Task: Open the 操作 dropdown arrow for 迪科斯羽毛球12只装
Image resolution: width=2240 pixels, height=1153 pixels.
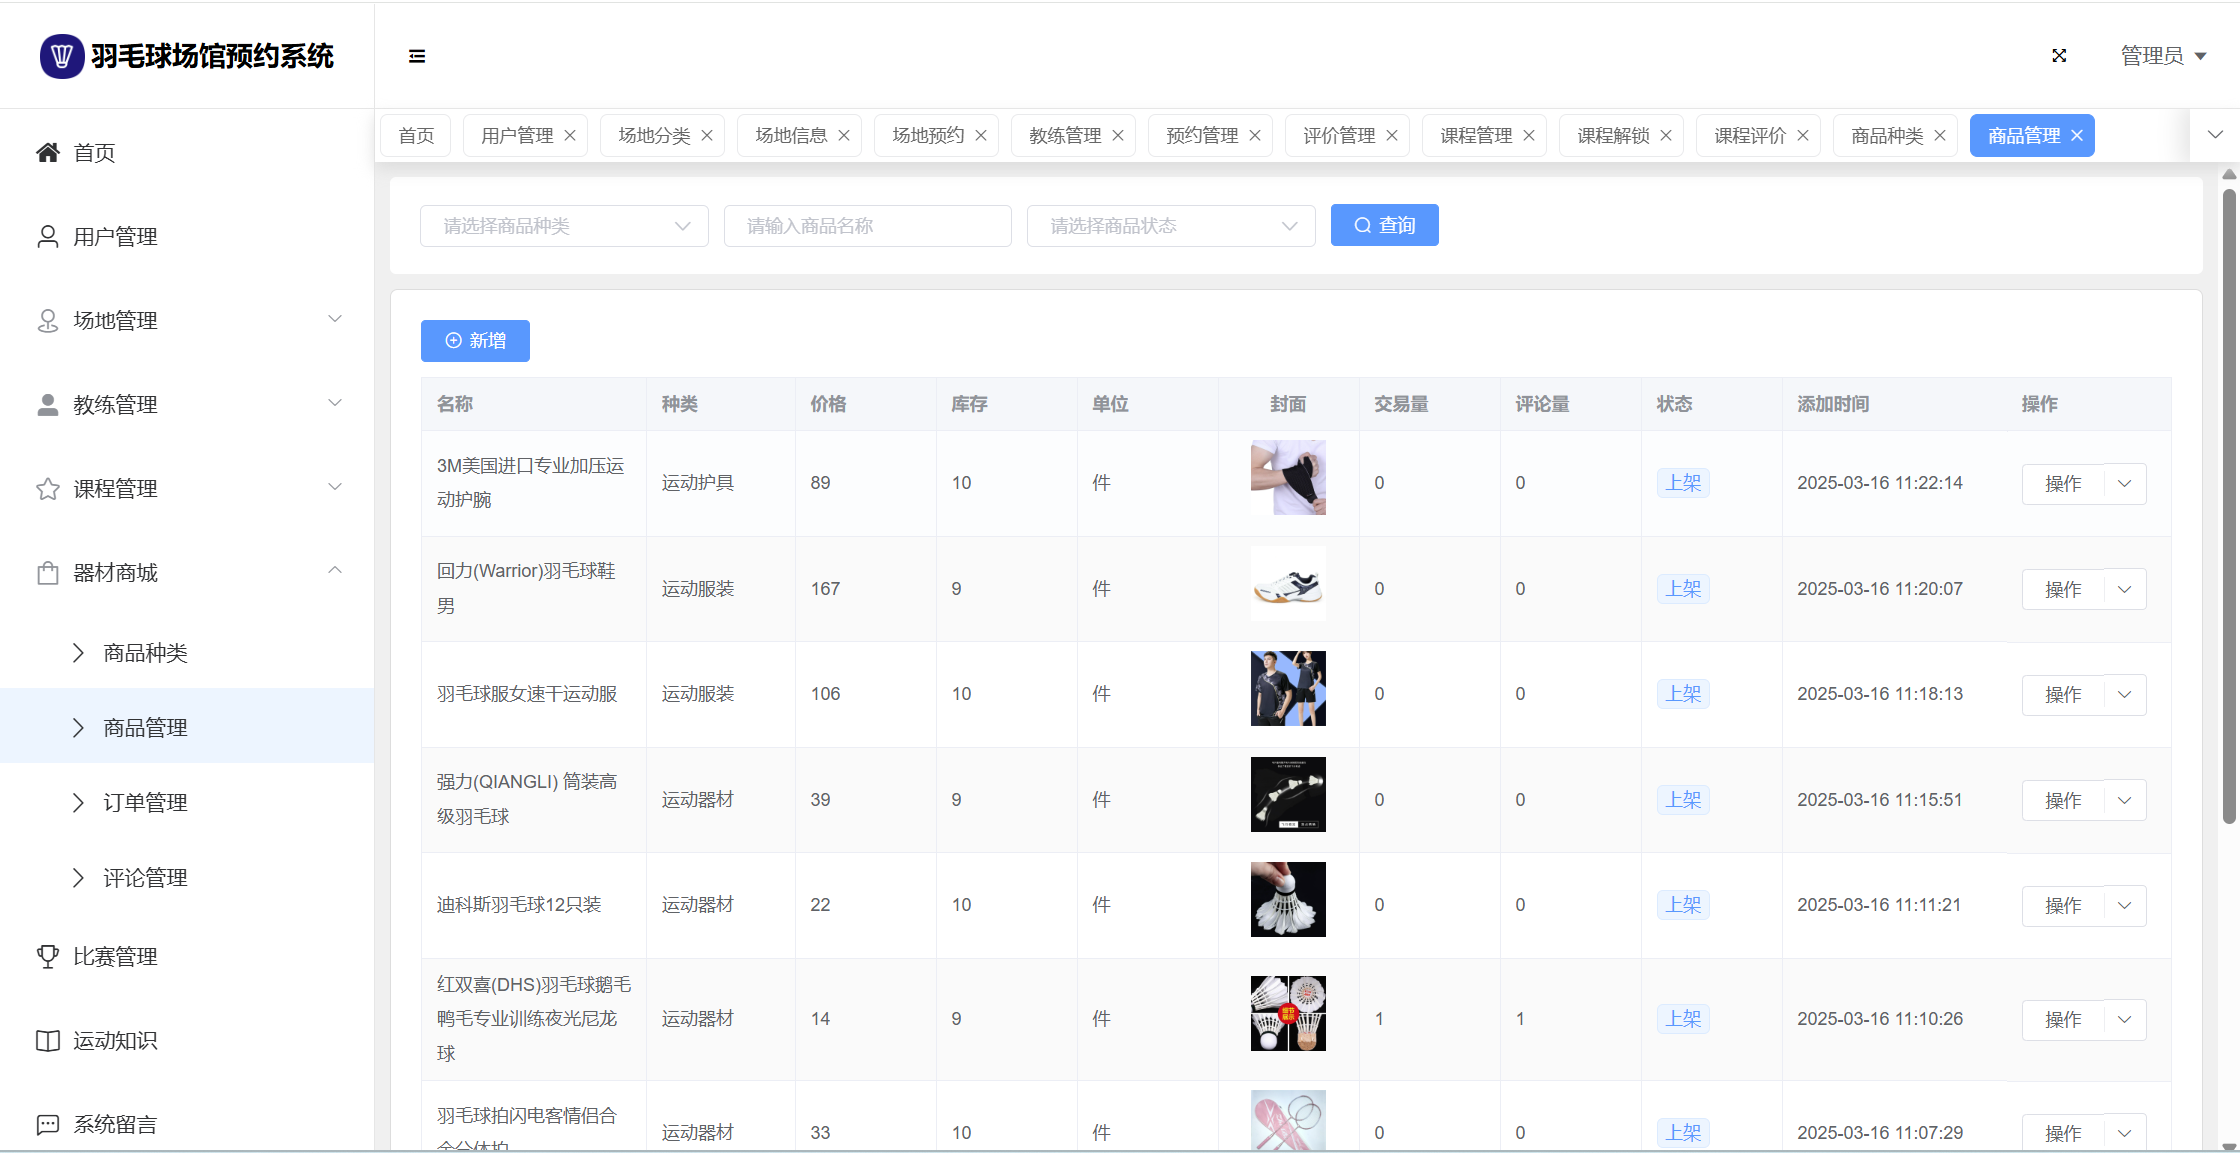Action: click(x=2125, y=905)
